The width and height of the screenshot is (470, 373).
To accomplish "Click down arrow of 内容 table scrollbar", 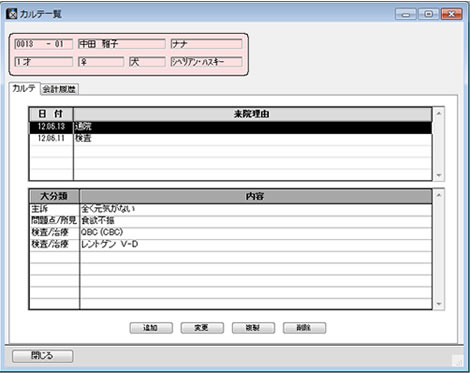I will click(439, 304).
